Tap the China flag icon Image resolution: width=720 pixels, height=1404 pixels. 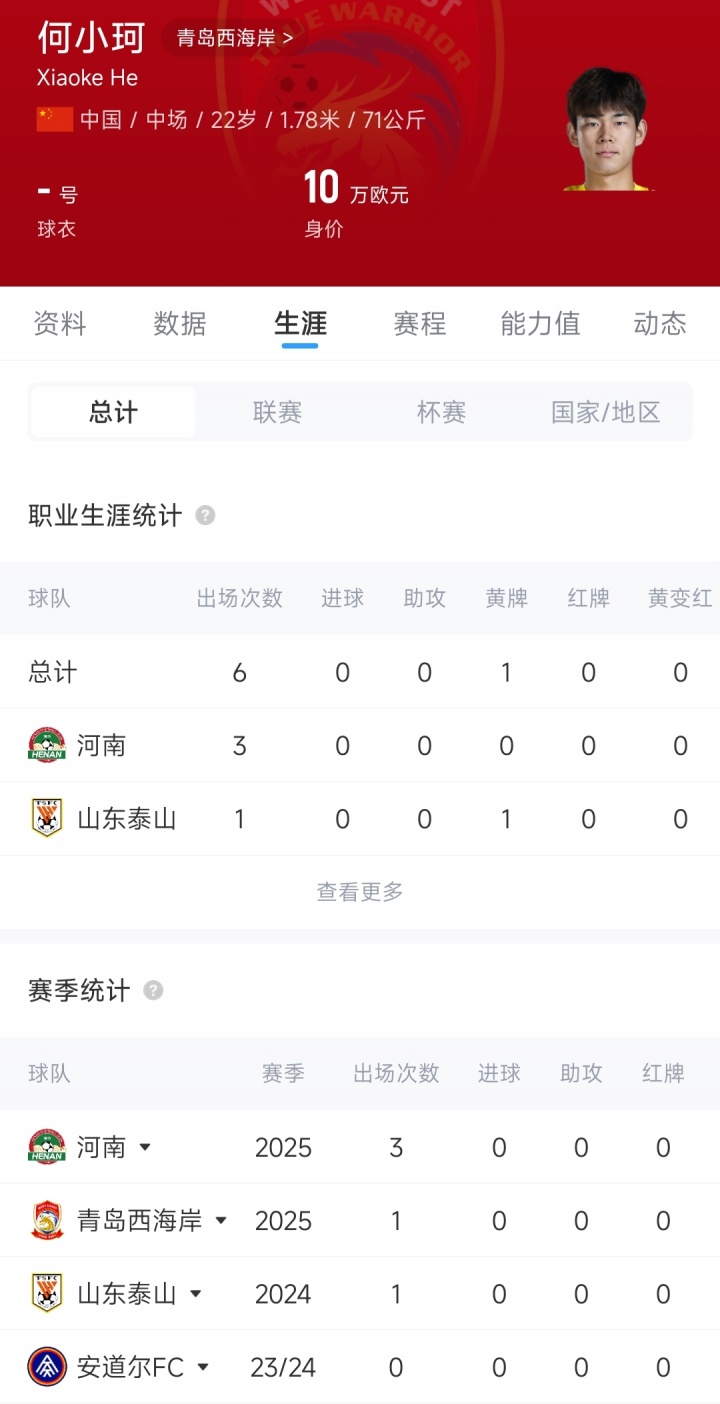pos(55,120)
